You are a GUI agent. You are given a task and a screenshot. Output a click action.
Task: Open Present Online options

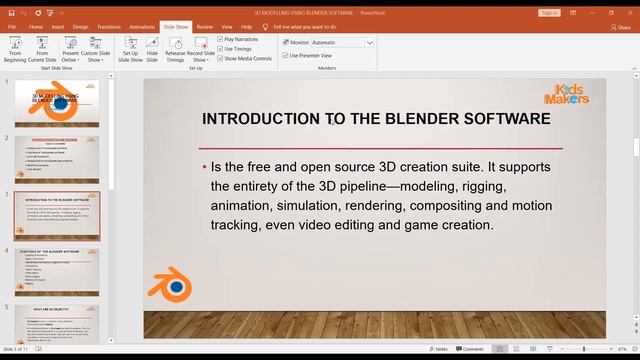[71, 49]
